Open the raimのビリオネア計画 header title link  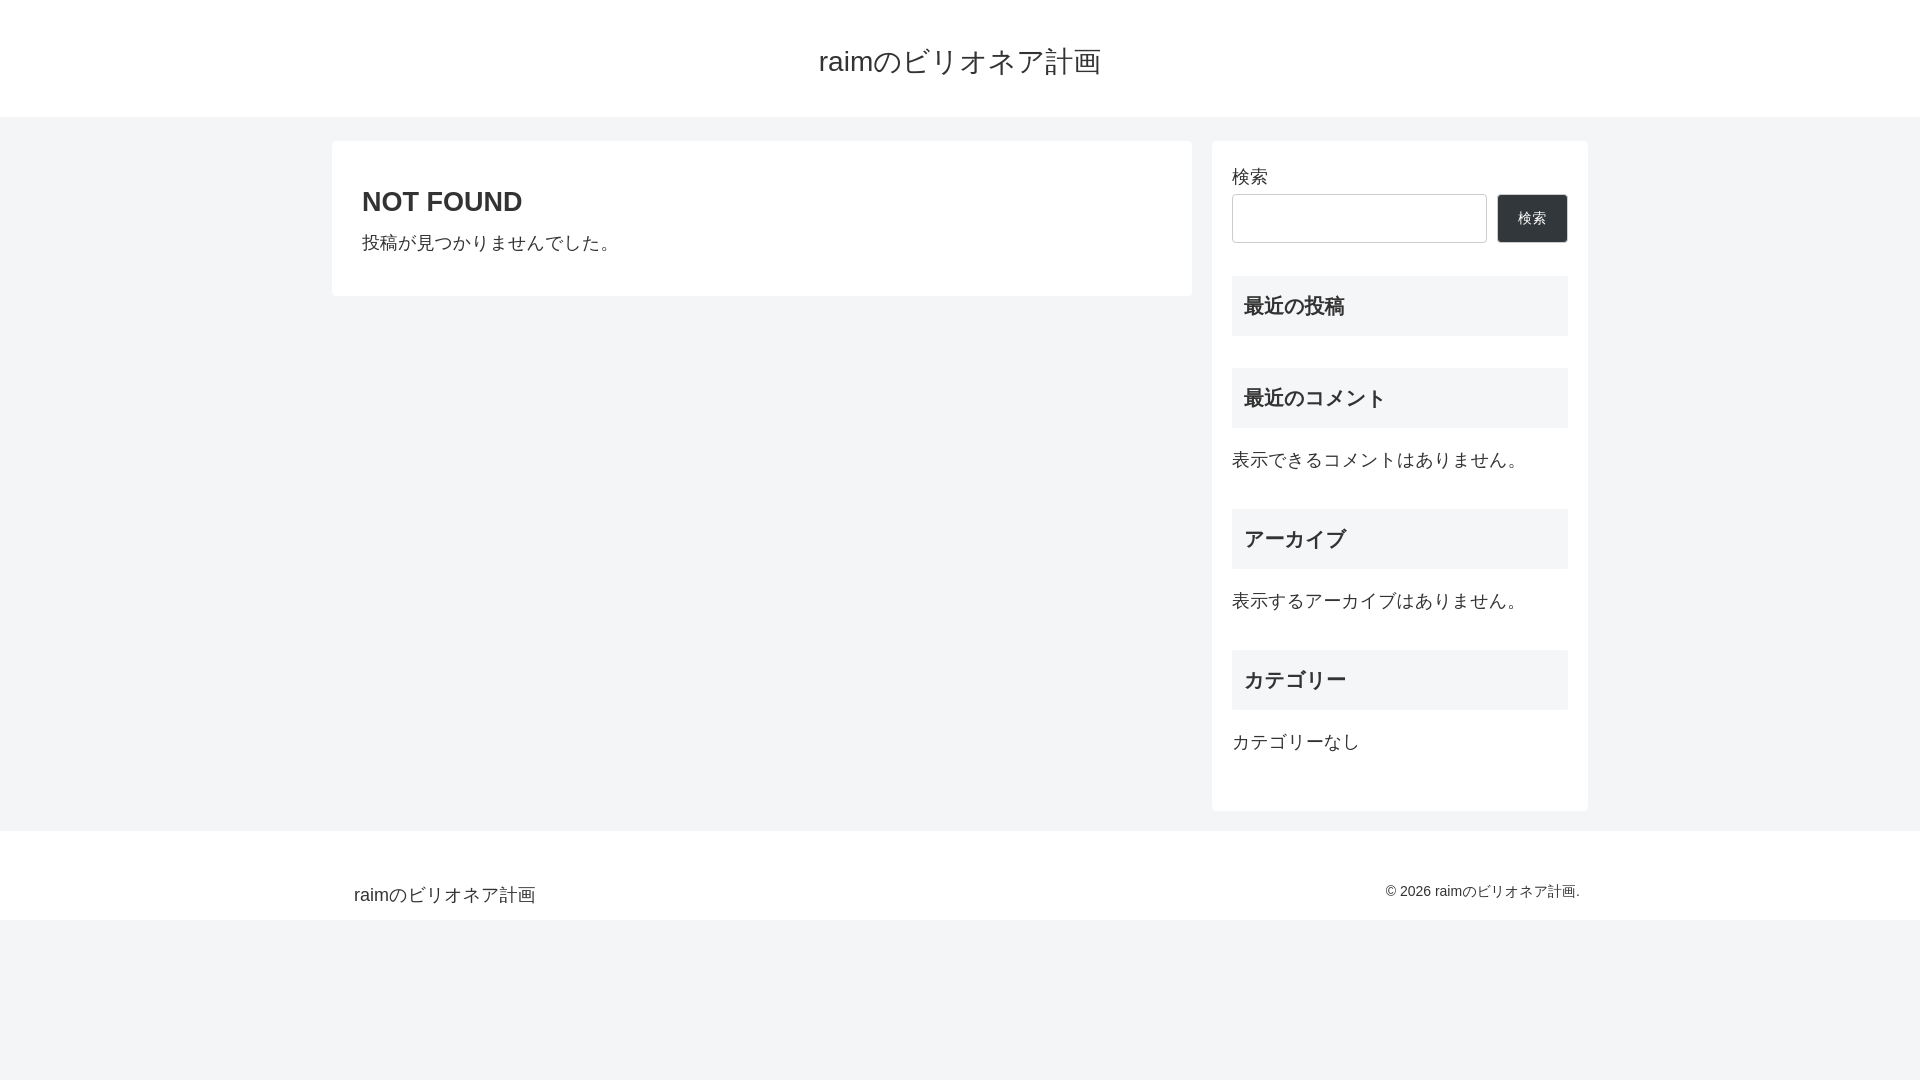[x=960, y=61]
